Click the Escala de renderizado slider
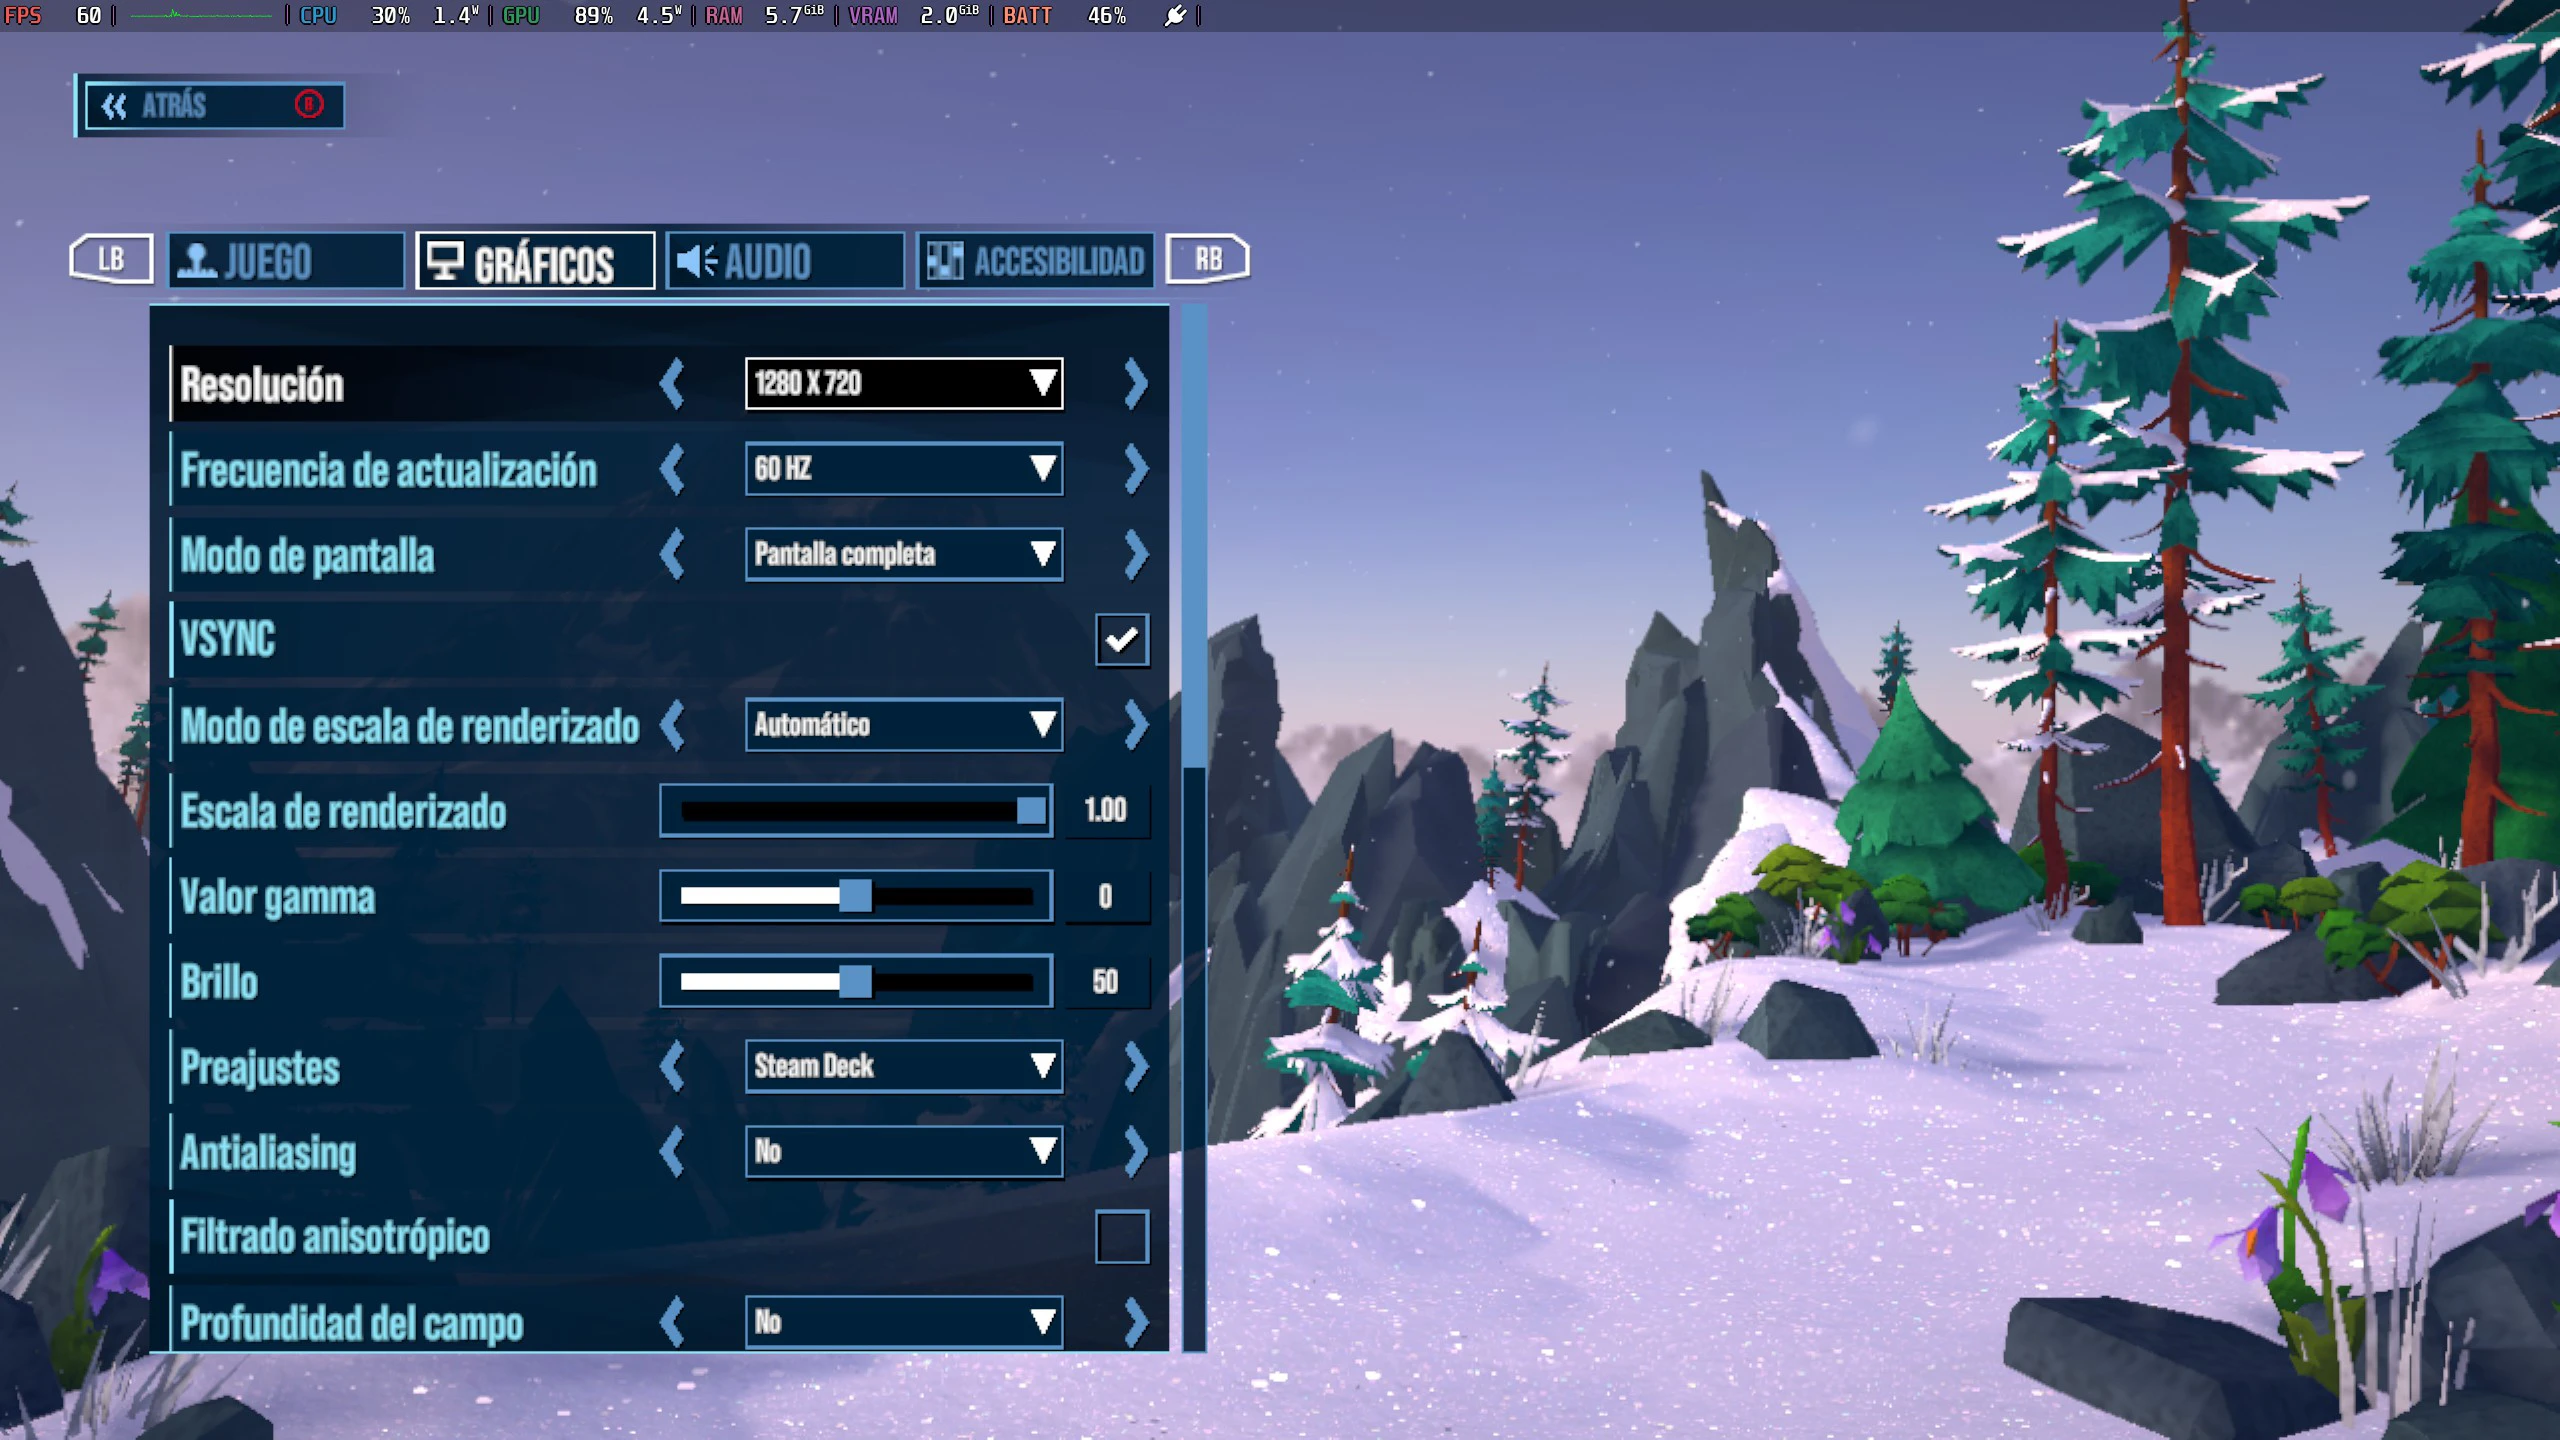 pyautogui.click(x=856, y=810)
